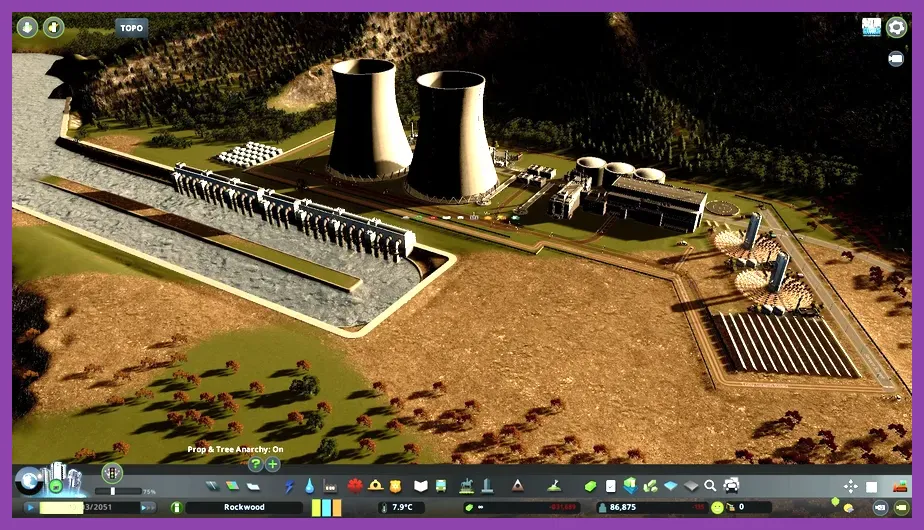The width and height of the screenshot is (924, 530).
Task: Click the weather sun-cloud icon
Action: [x=849, y=508]
